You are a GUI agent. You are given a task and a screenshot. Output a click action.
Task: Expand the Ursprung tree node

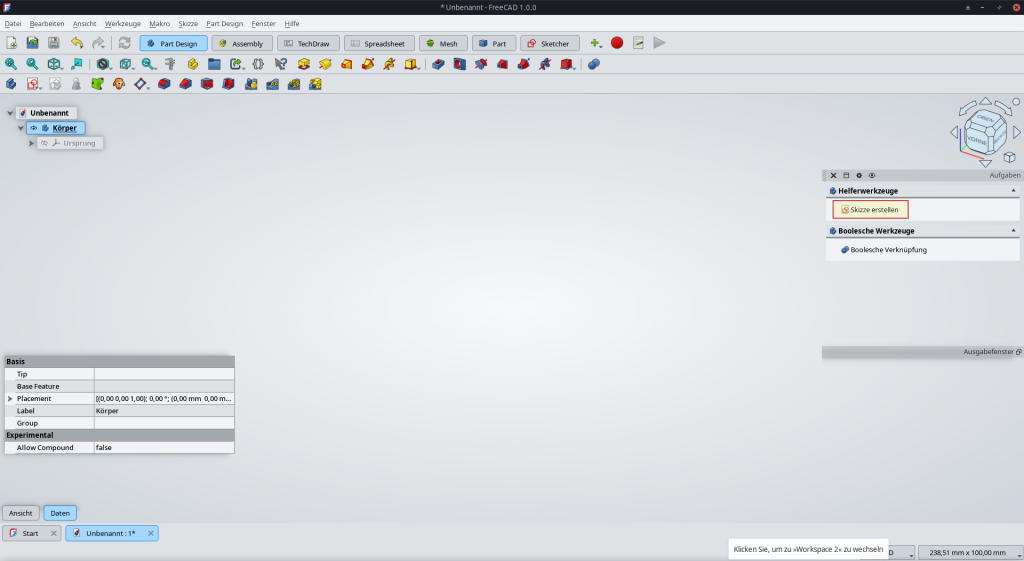point(32,143)
